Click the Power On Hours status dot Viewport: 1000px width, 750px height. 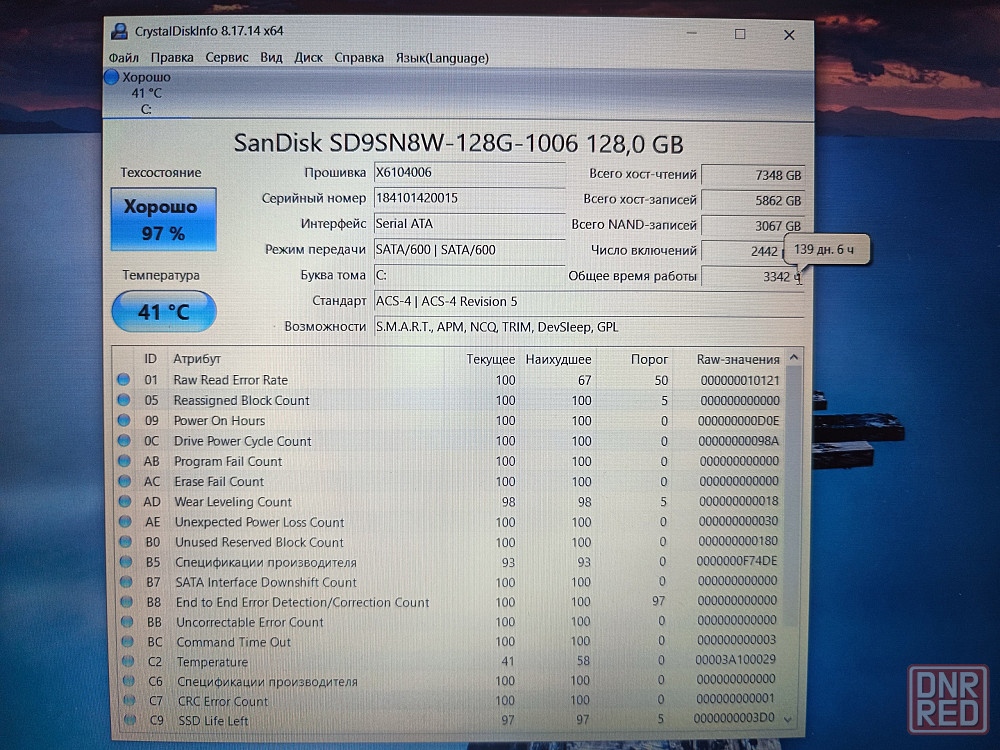124,420
